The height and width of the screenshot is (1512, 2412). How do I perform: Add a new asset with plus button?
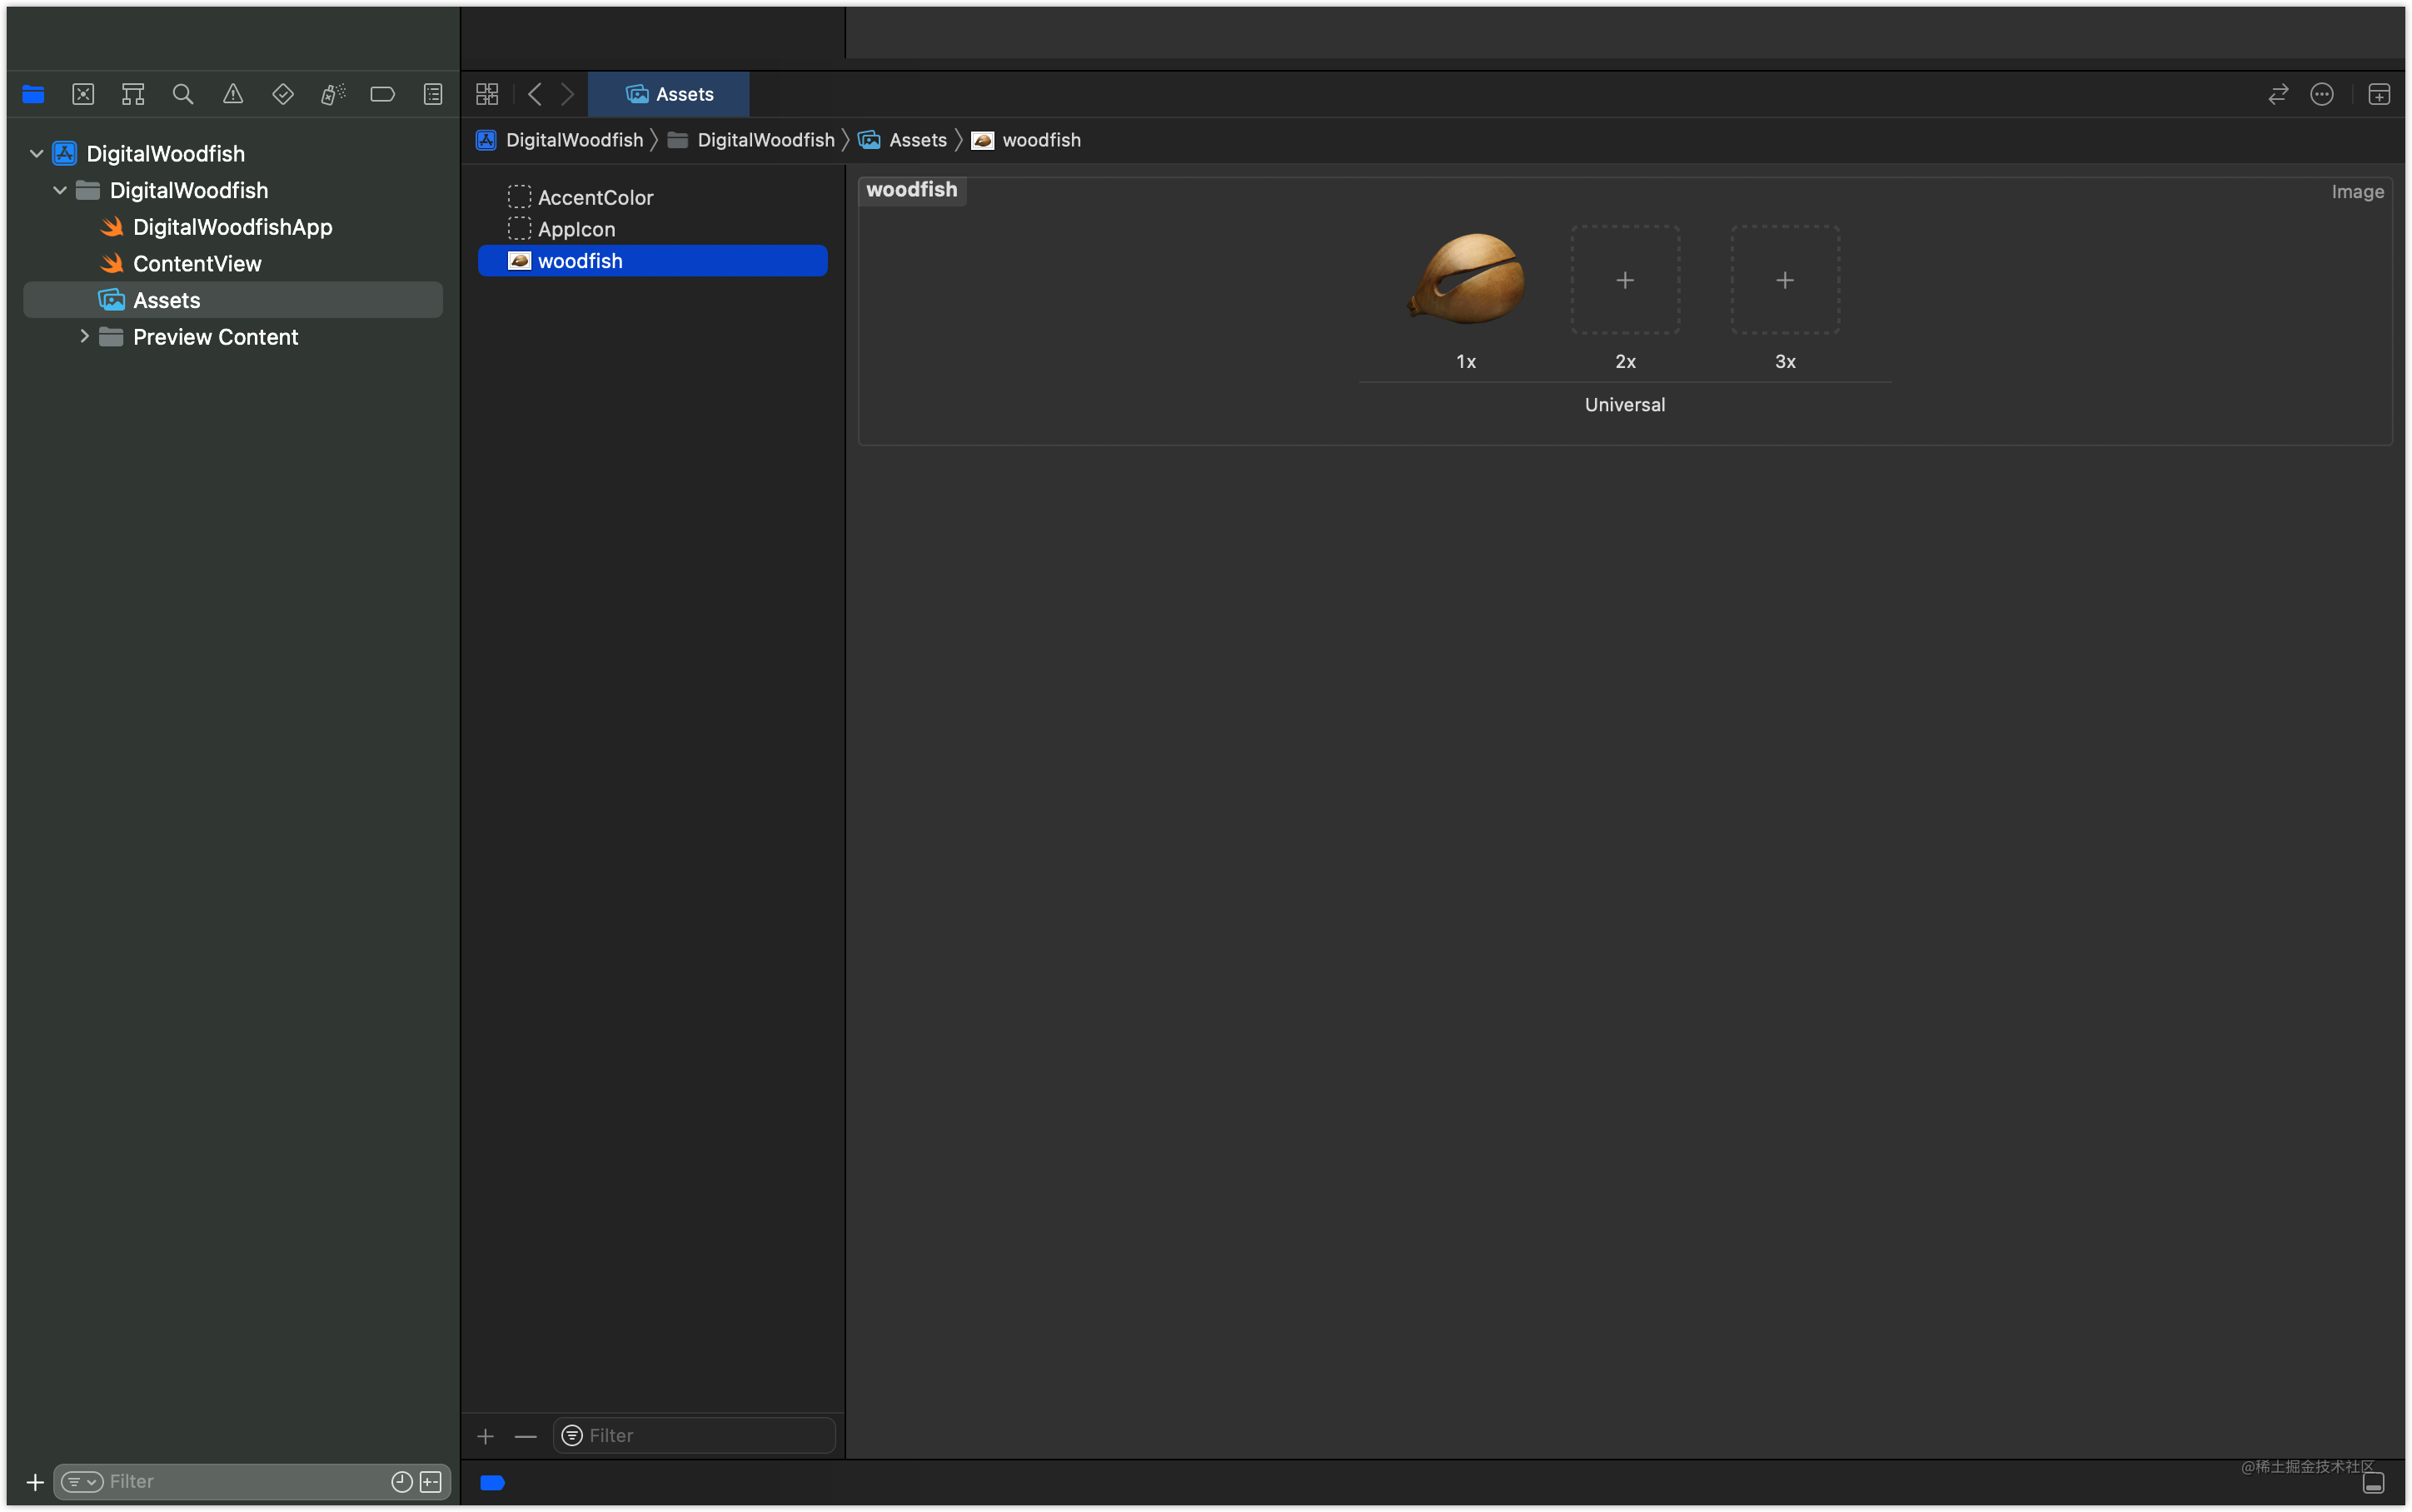(x=486, y=1436)
